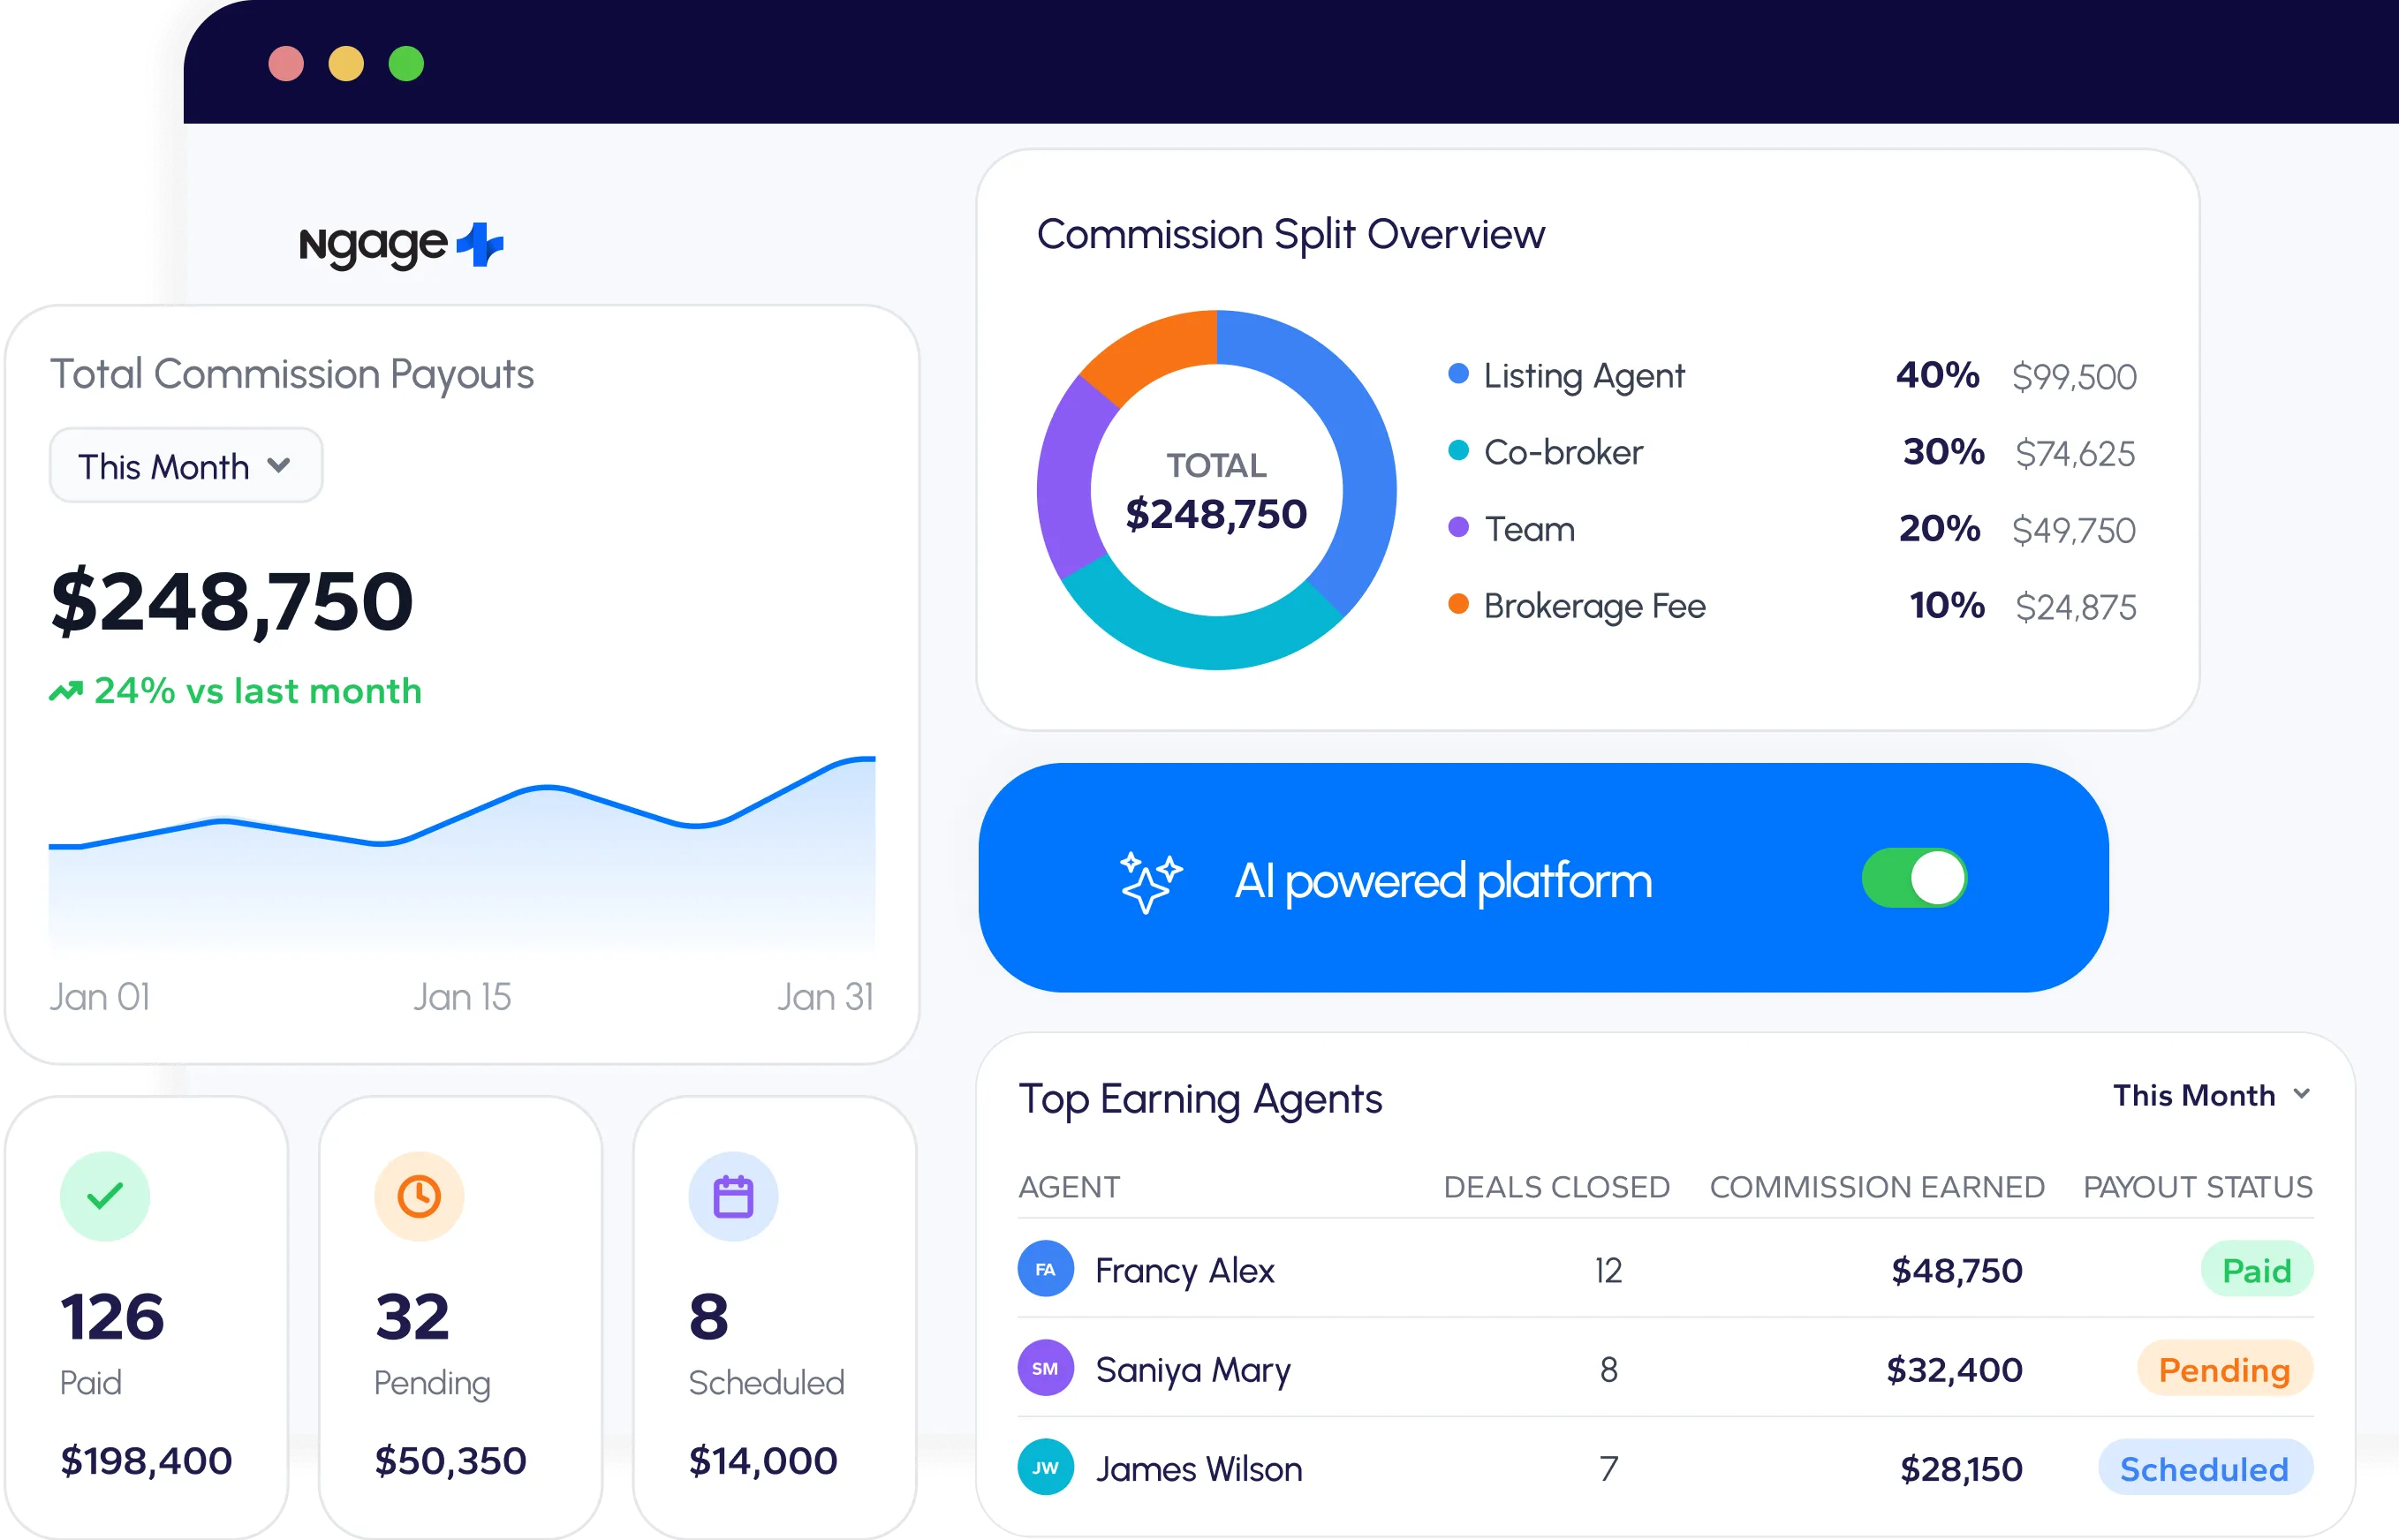
Task: Click the orange Pending clock icon
Action: coord(419,1196)
